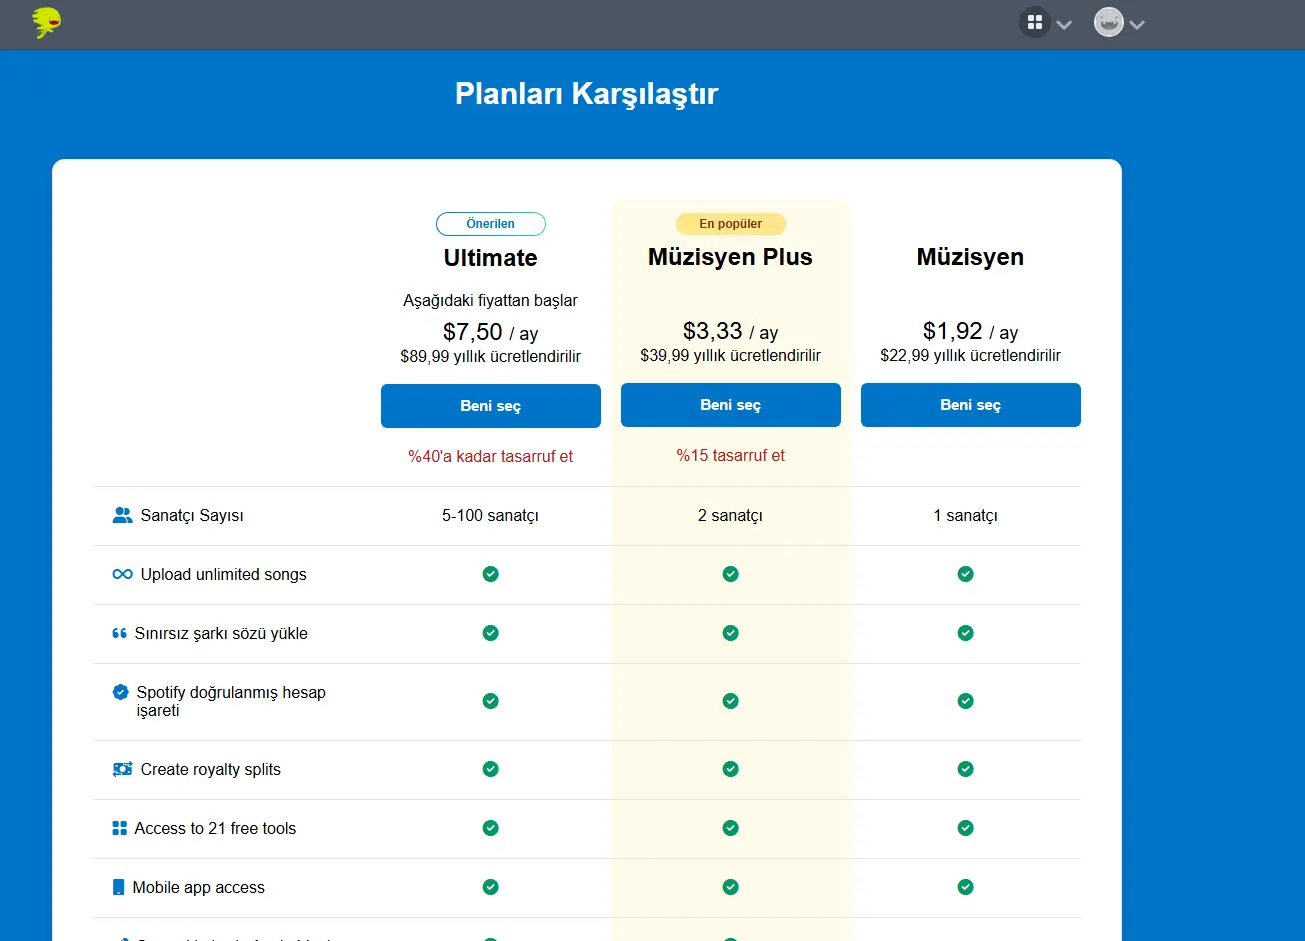Click the Müzisyen Plus plan title
The width and height of the screenshot is (1305, 941).
(x=731, y=257)
